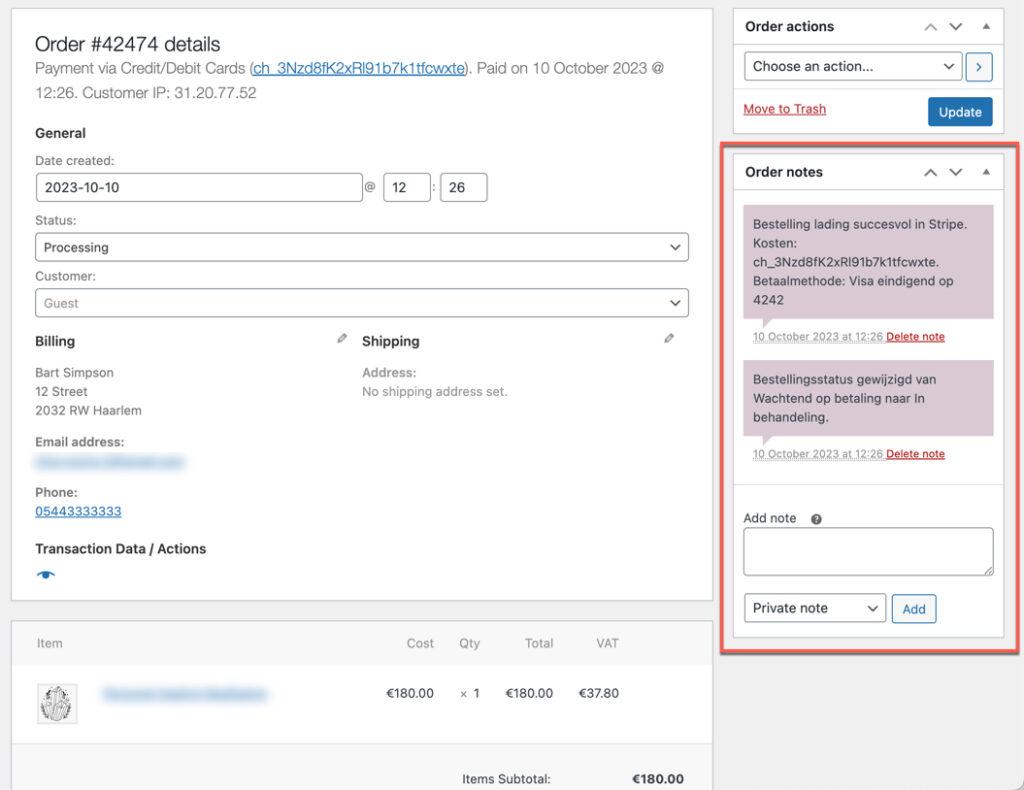Show transaction data via eye icon
The image size is (1024, 790).
coord(46,575)
